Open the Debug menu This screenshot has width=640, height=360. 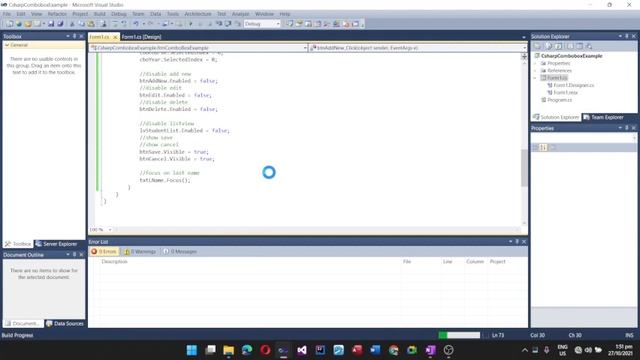point(119,14)
